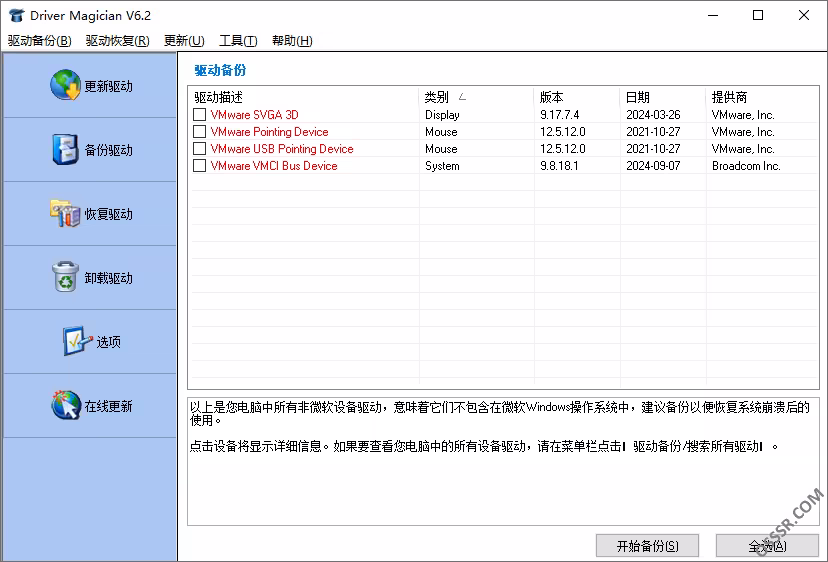This screenshot has width=828, height=562.
Task: Click the 全选(A) button
Action: pos(767,546)
